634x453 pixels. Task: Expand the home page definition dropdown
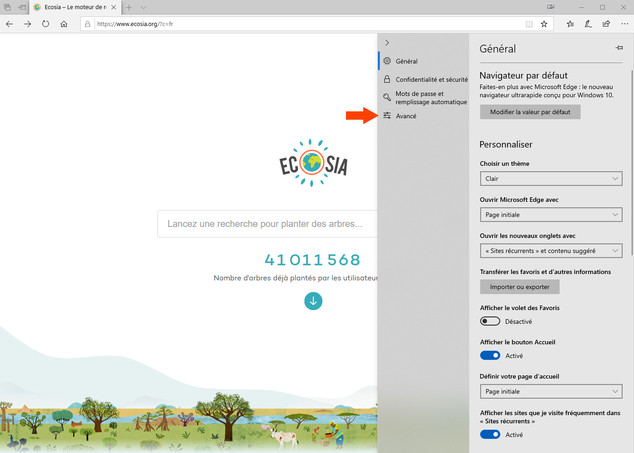click(551, 391)
